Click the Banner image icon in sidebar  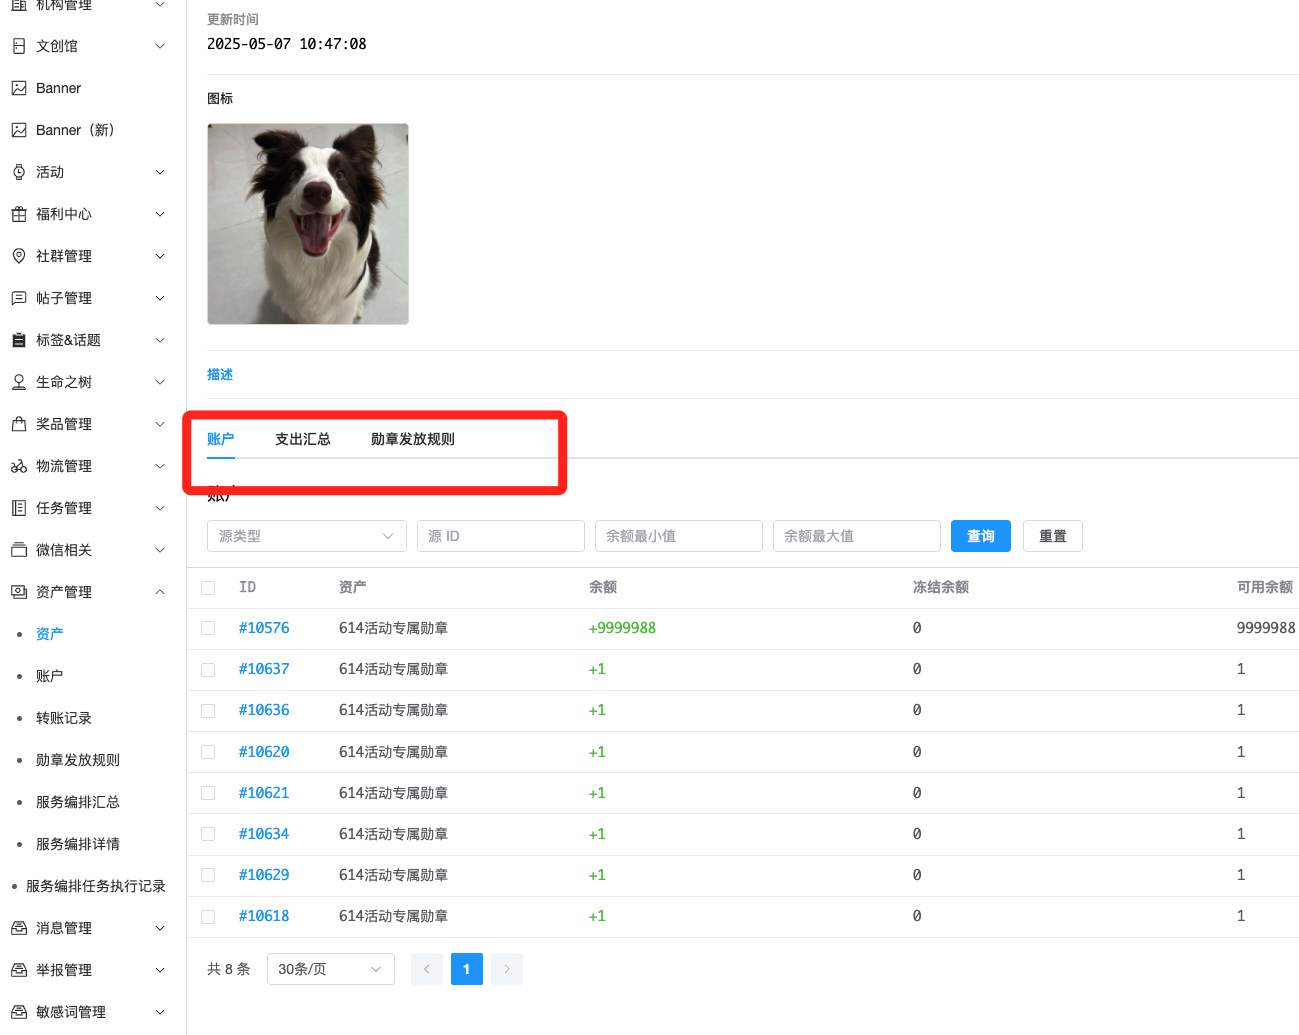click(19, 88)
